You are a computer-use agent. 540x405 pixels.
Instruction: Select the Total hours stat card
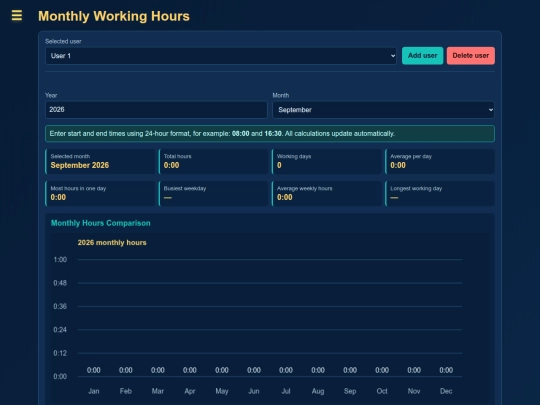tap(214, 162)
